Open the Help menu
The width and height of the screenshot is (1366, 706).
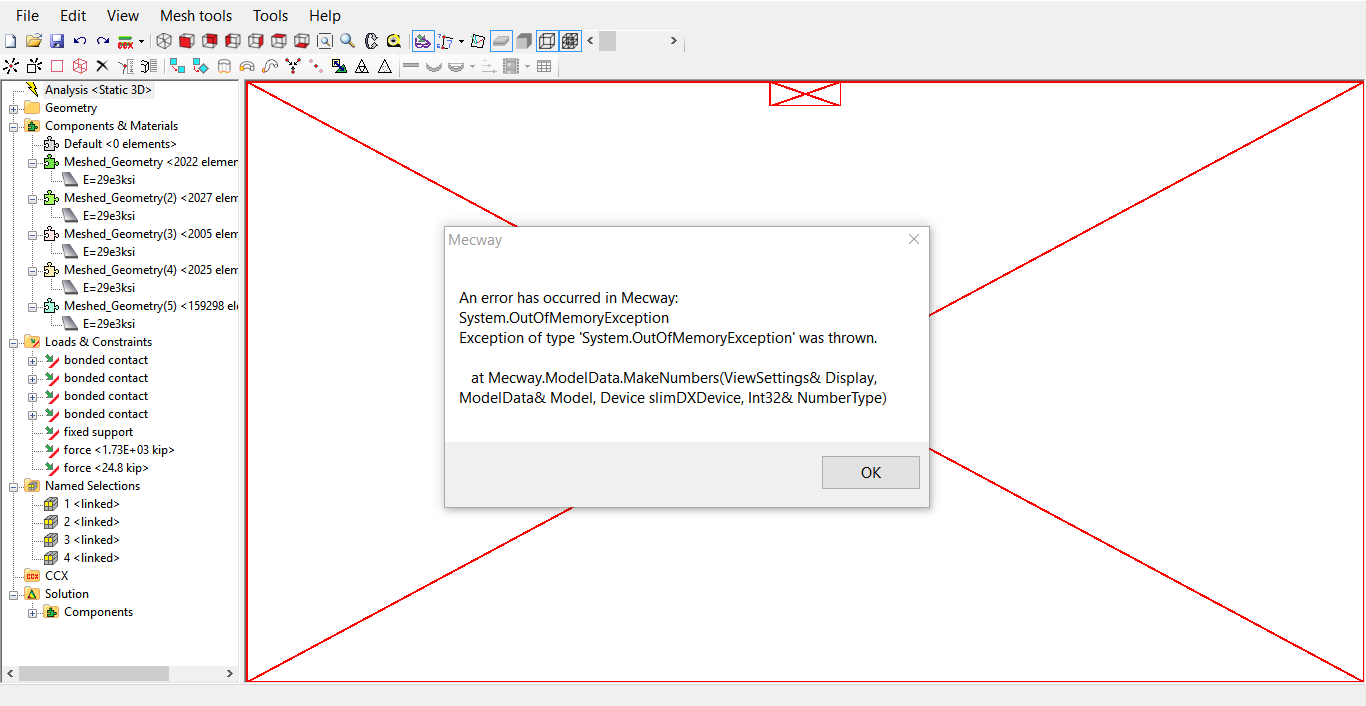pos(325,16)
